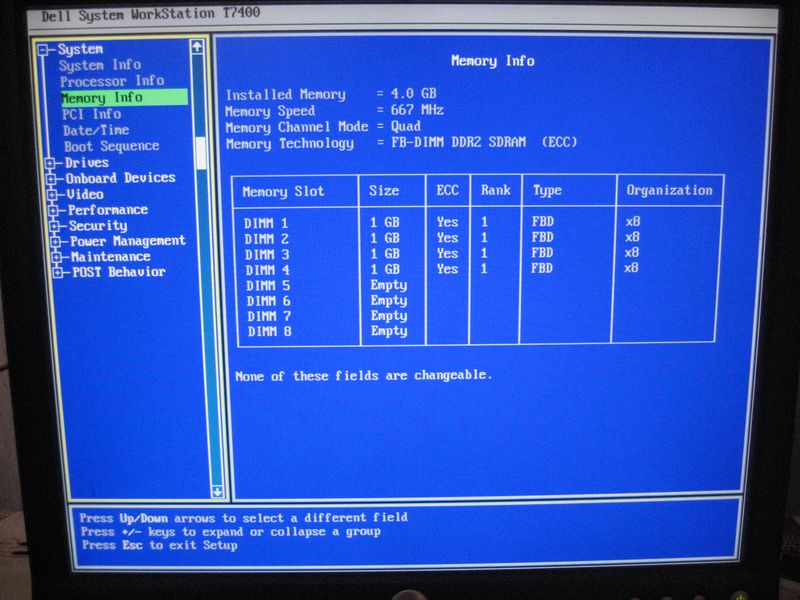Image resolution: width=800 pixels, height=600 pixels.
Task: Click the Memory Info page title
Action: pos(492,61)
